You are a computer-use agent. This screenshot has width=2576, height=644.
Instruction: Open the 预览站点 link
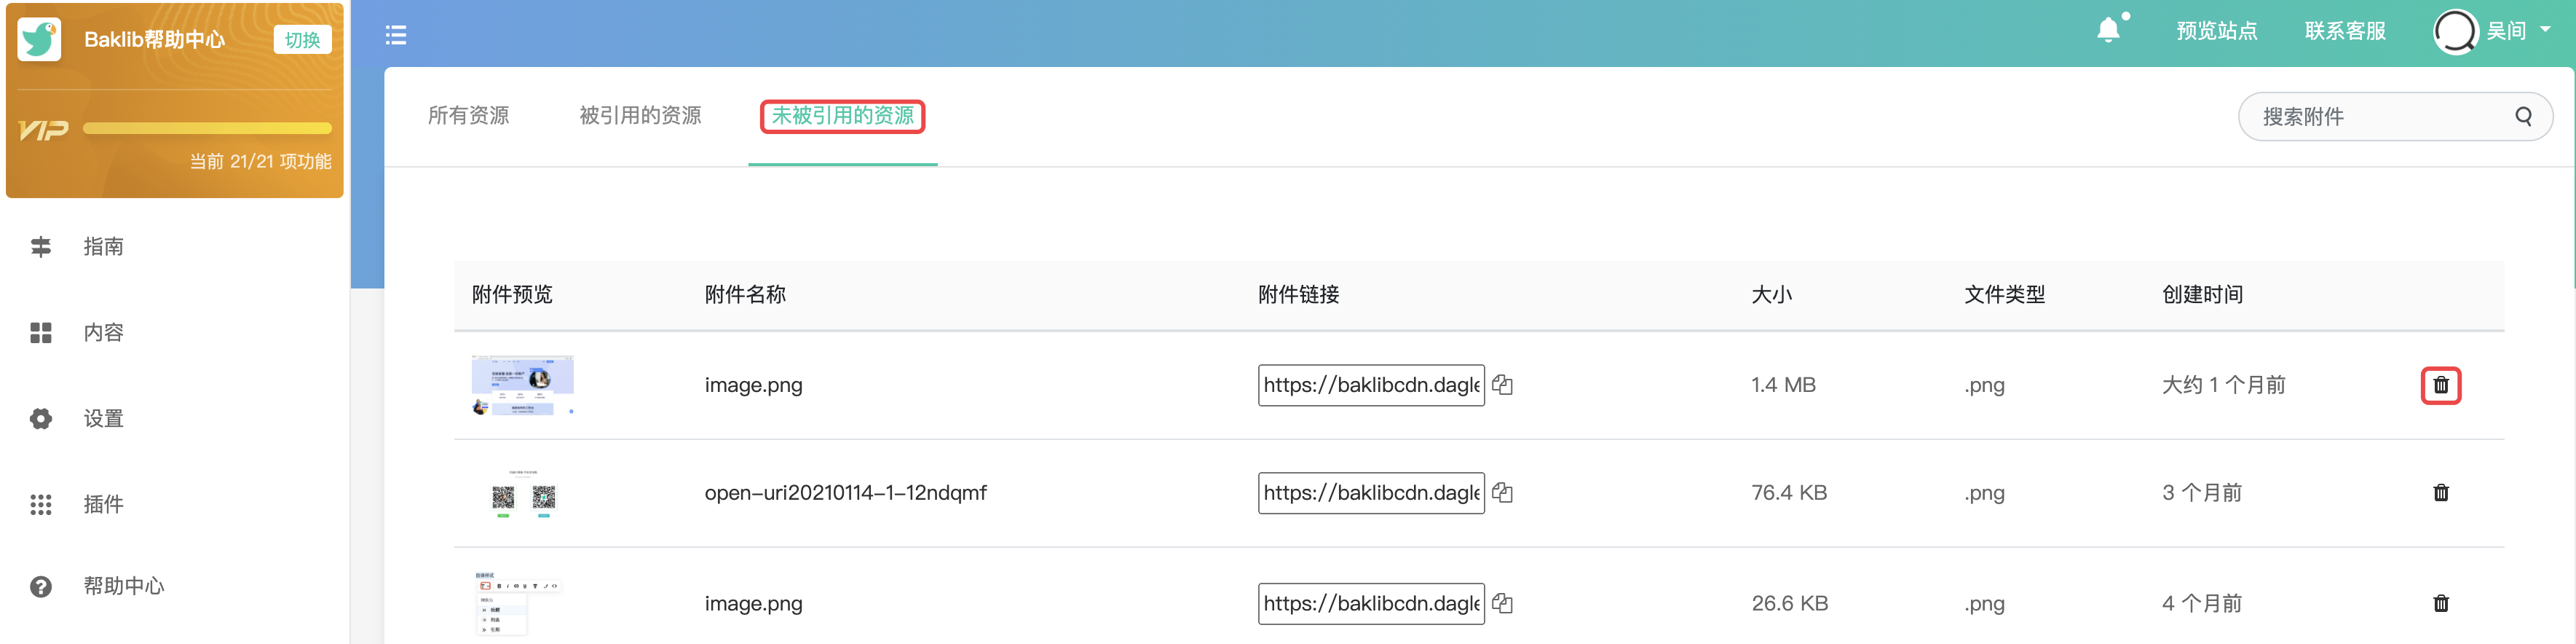pos(2216,31)
